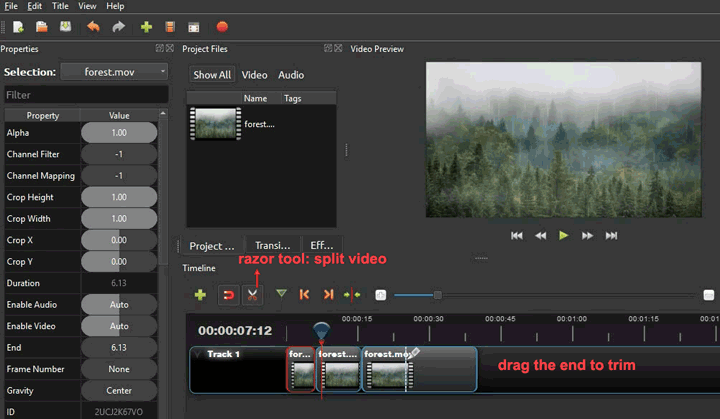Image resolution: width=720 pixels, height=419 pixels.
Task: Toggle the razor tool
Action: coord(253,295)
